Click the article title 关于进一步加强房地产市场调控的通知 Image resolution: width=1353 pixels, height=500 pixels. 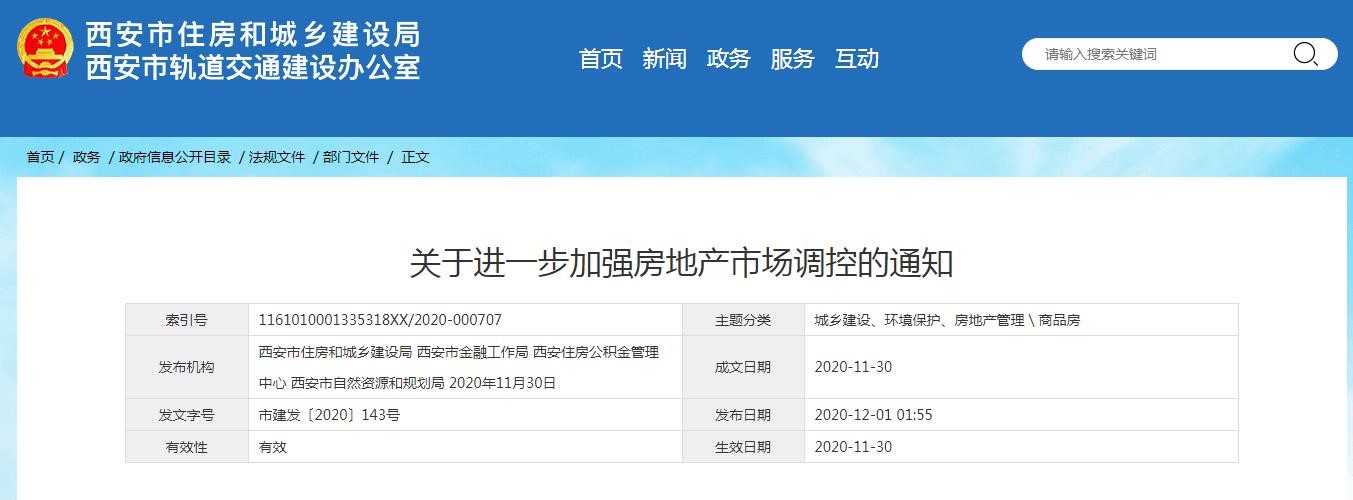[x=682, y=264]
